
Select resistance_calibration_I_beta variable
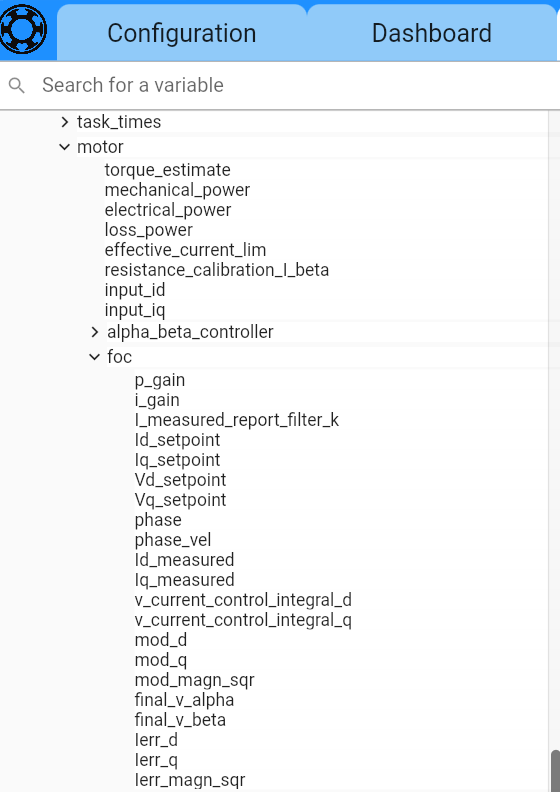click(217, 270)
